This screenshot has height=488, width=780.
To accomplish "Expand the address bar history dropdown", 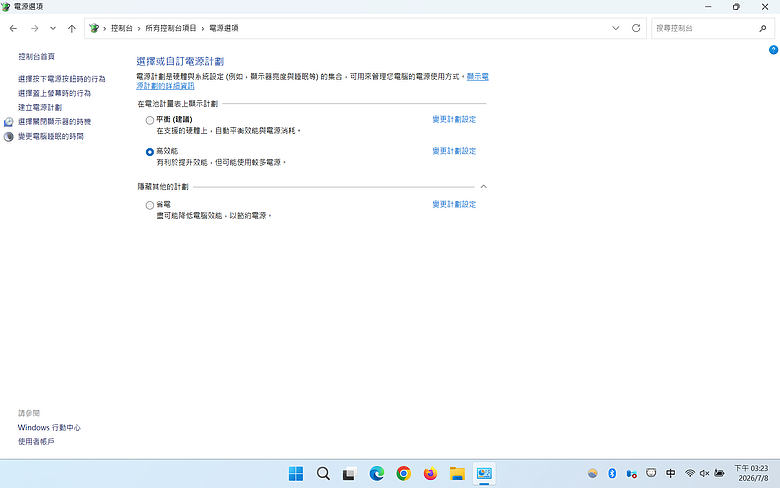I will click(x=615, y=28).
